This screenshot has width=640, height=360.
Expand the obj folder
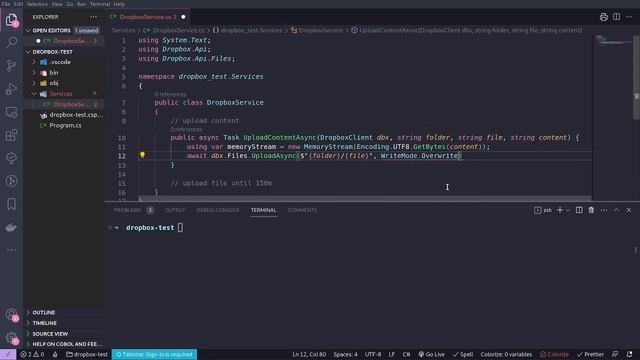click(34, 83)
